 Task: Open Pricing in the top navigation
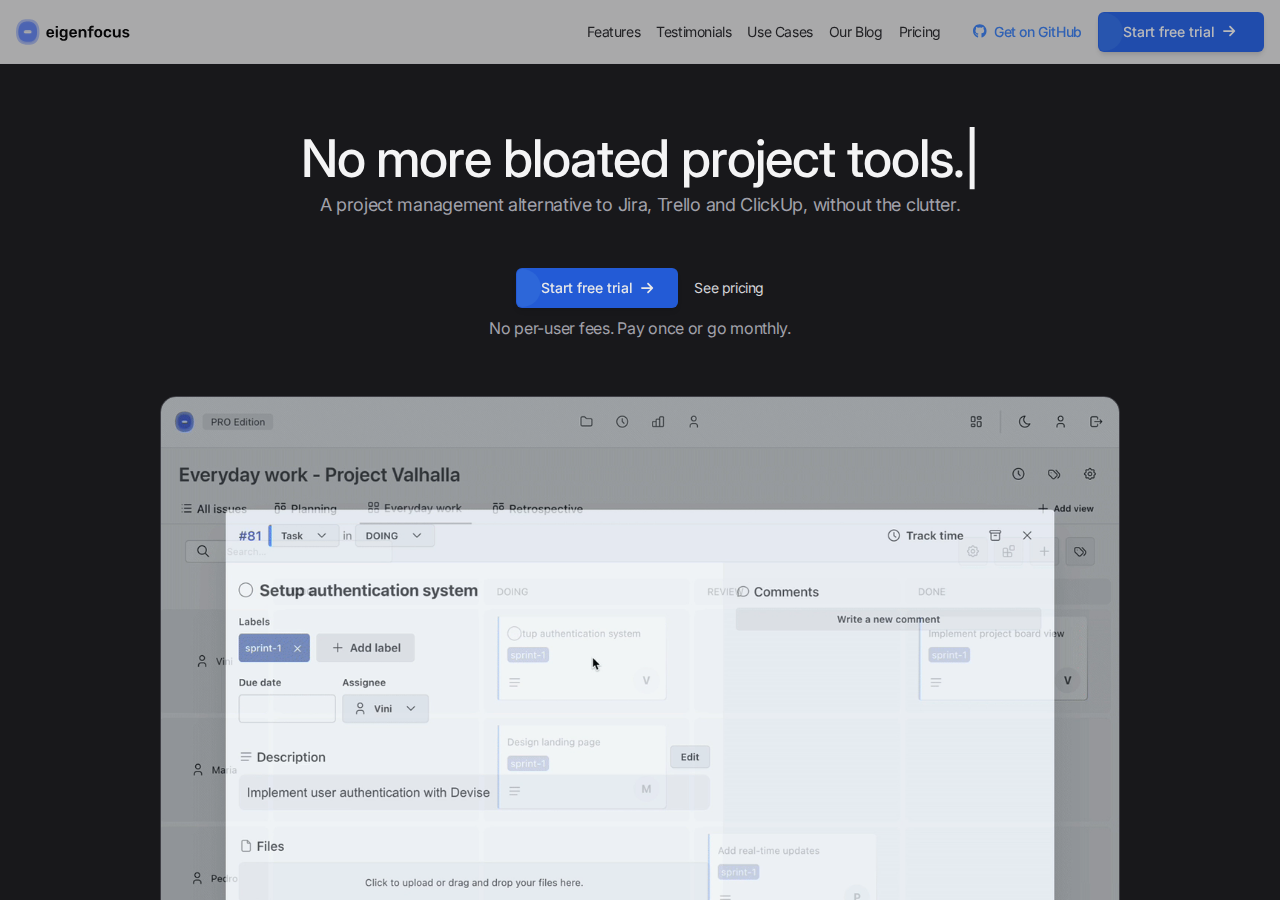pos(920,32)
